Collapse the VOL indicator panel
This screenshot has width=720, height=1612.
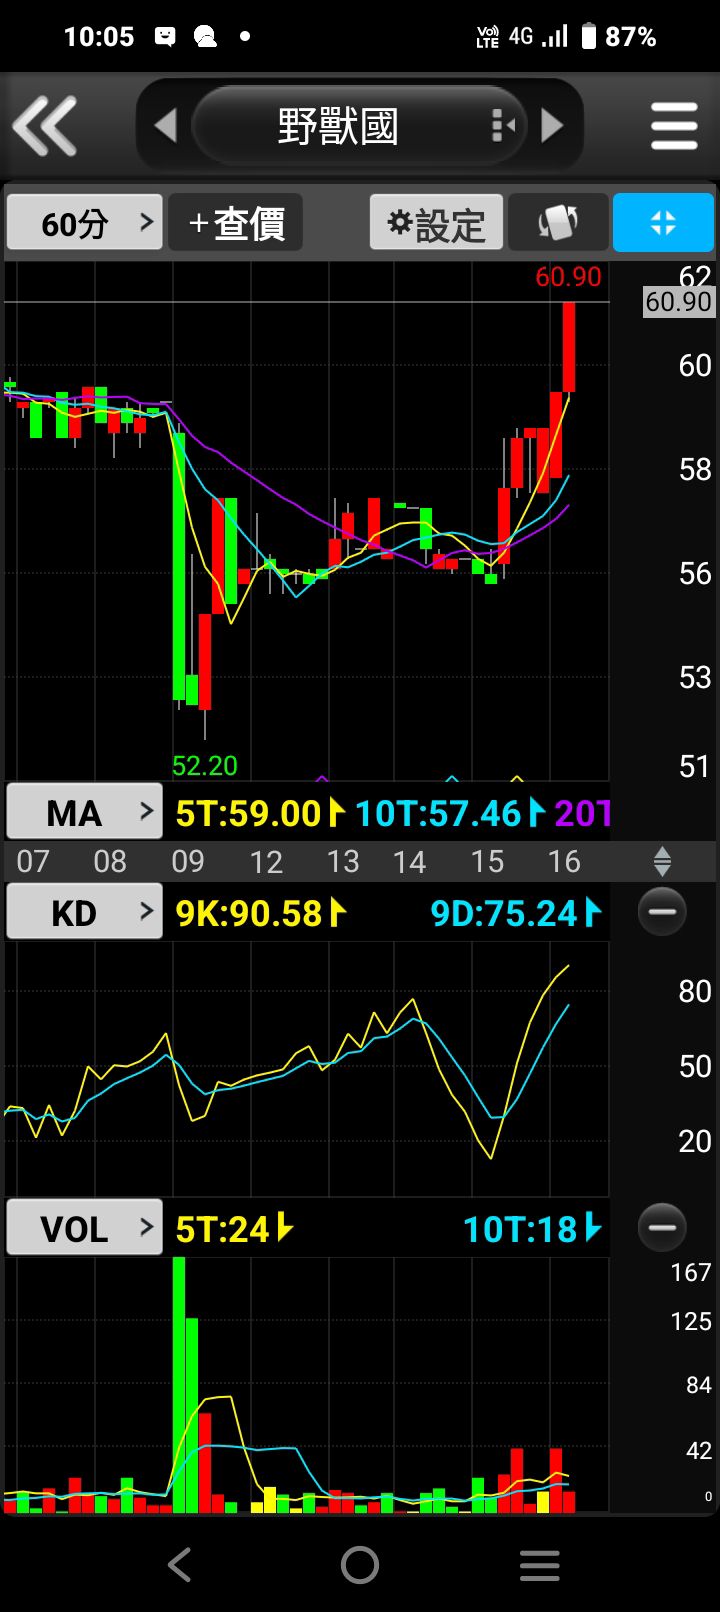(662, 1228)
